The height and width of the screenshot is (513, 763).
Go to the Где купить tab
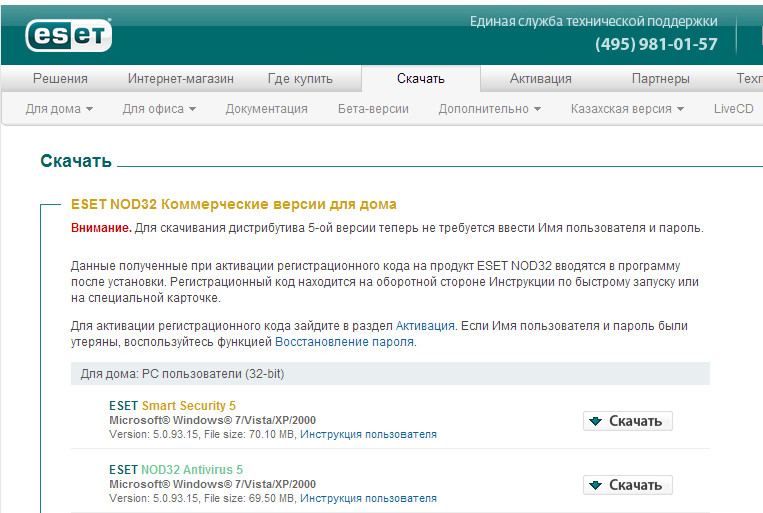(x=300, y=78)
